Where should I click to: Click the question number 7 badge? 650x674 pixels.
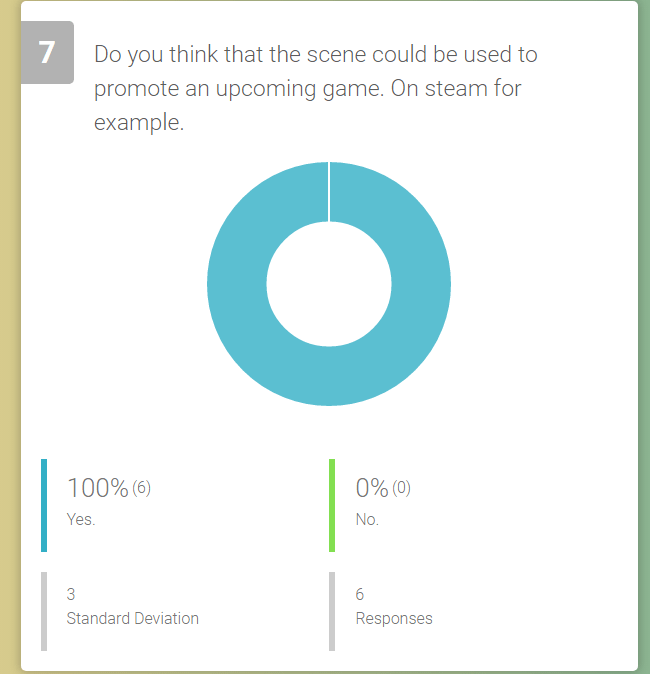pyautogui.click(x=47, y=52)
